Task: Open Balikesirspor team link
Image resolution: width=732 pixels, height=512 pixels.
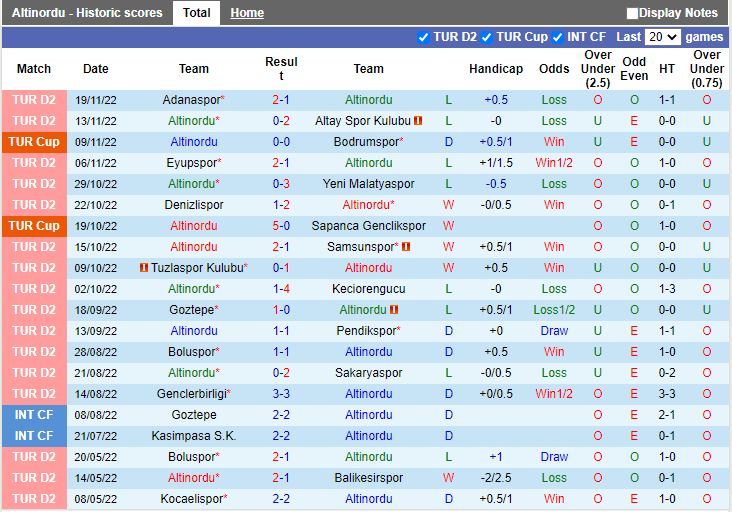Action: (x=368, y=478)
